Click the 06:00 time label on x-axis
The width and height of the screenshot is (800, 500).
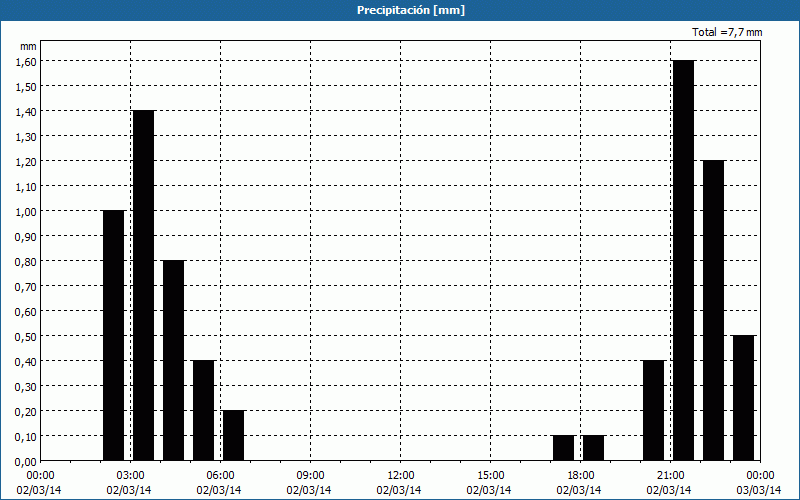click(x=220, y=476)
